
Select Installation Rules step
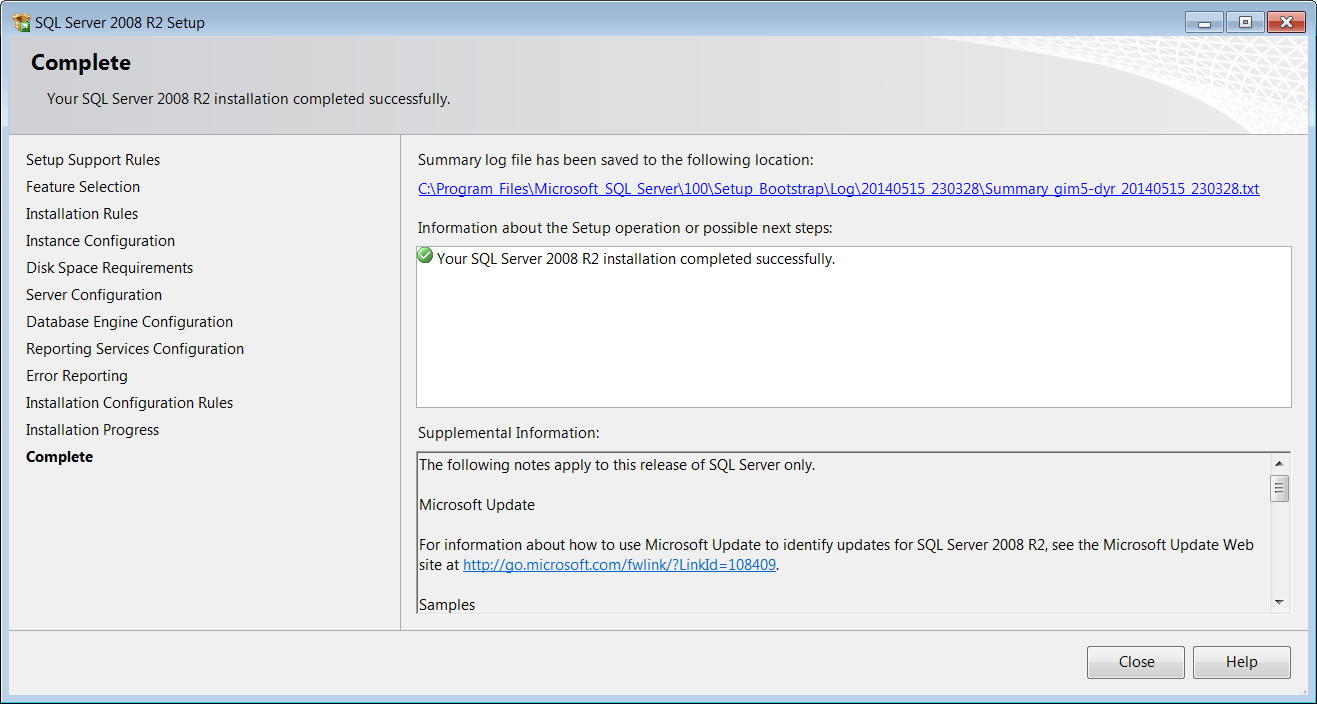coord(82,214)
